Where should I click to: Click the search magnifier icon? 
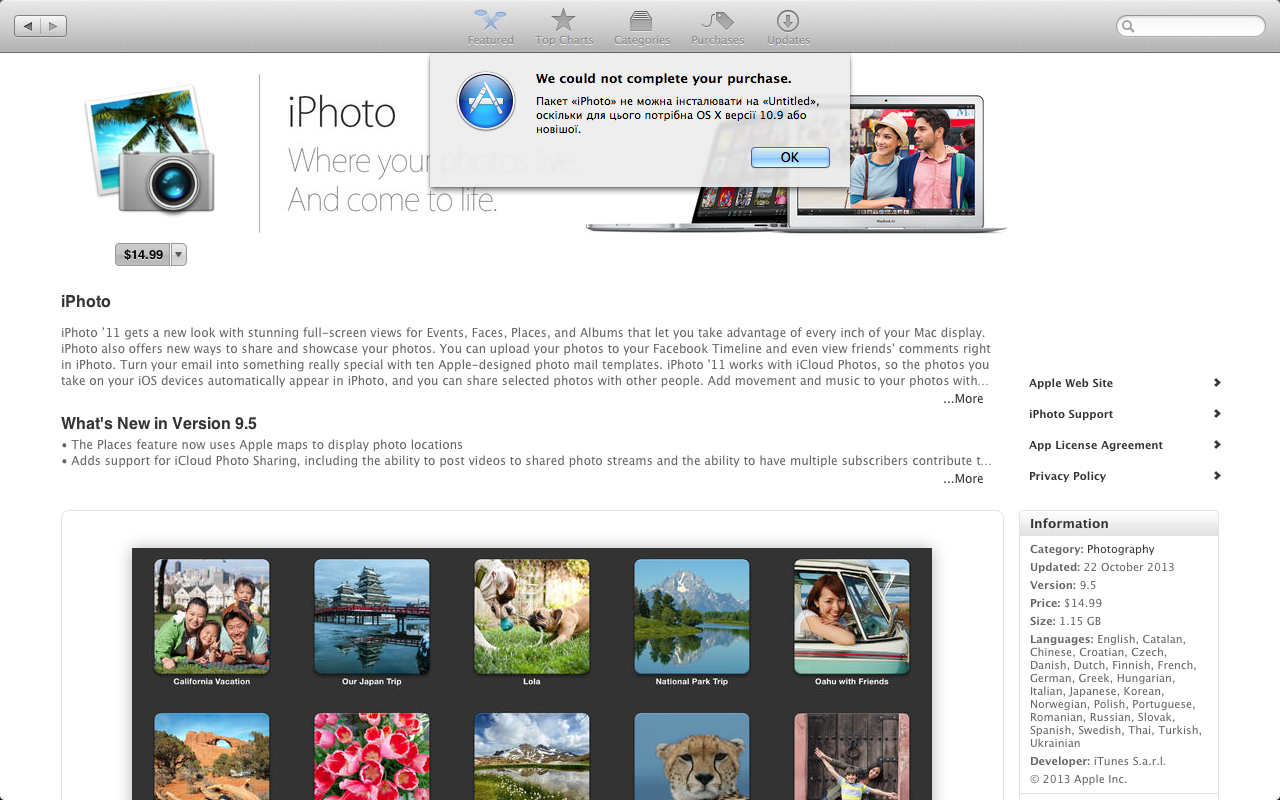(x=1129, y=27)
